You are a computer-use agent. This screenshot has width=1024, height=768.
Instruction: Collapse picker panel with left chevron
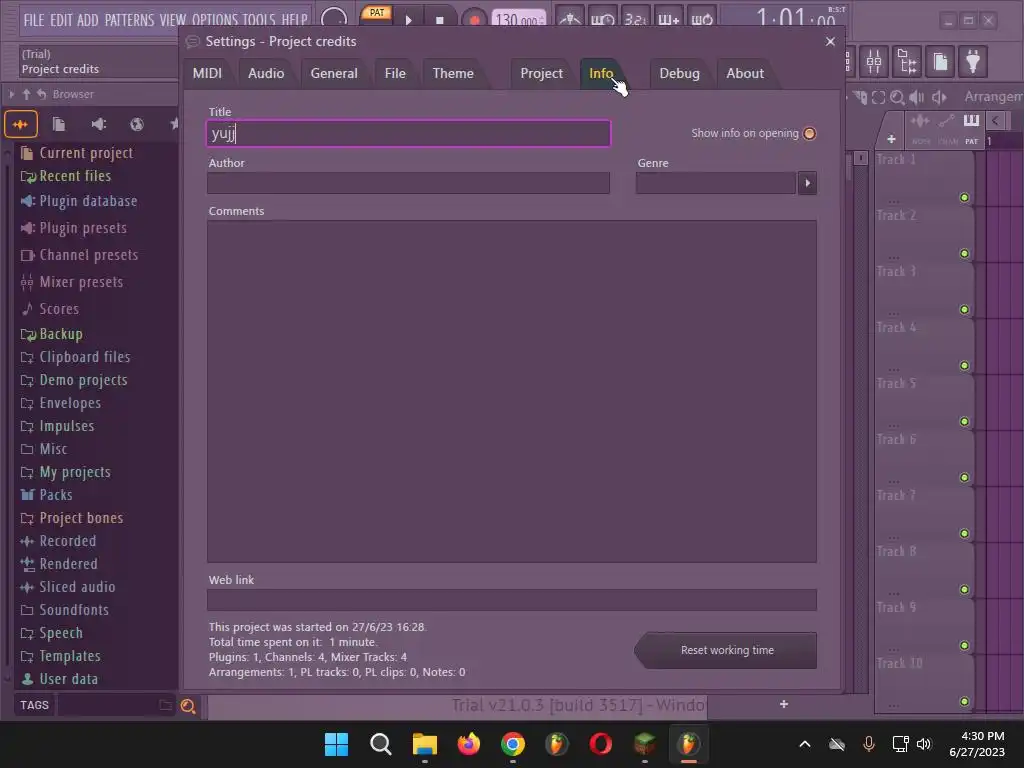[x=995, y=120]
